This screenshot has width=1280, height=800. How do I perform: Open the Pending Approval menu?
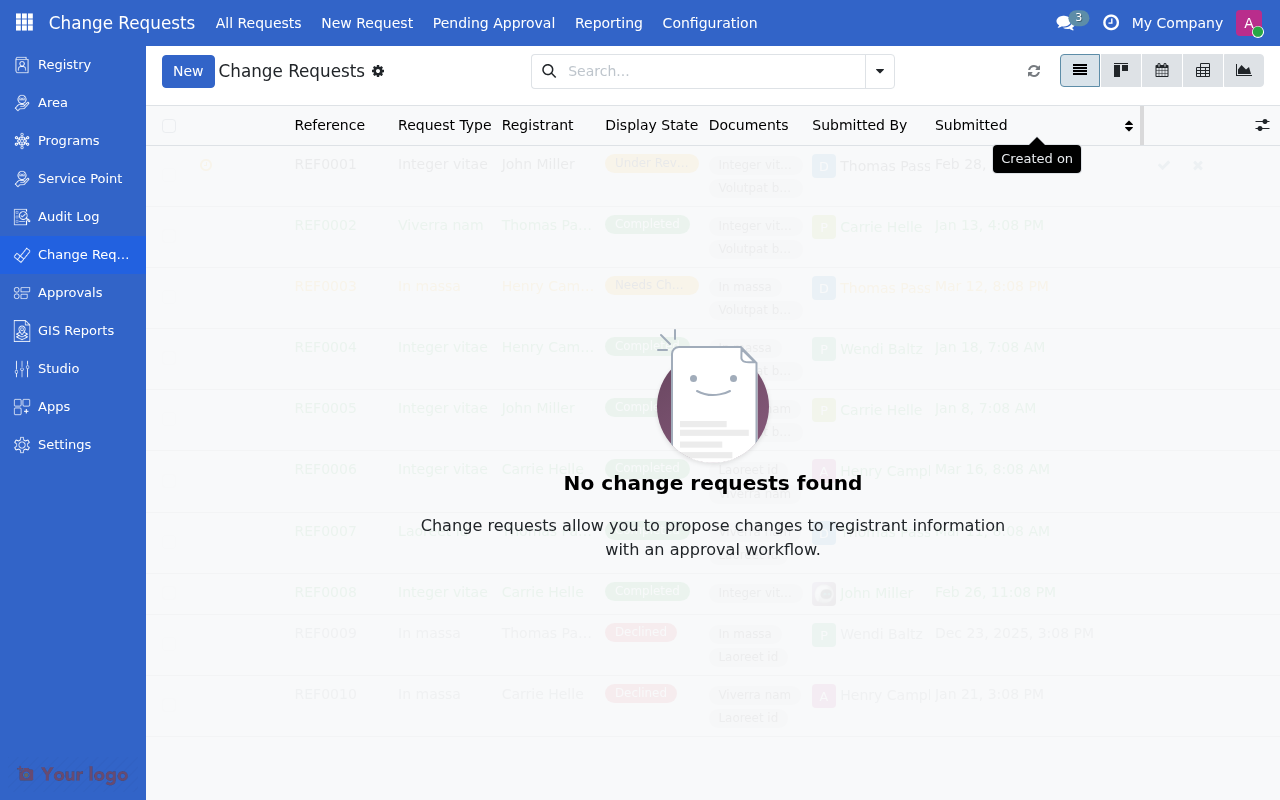[x=493, y=22]
